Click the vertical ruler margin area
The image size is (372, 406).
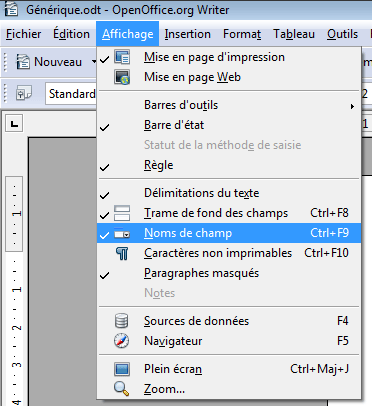point(14,213)
